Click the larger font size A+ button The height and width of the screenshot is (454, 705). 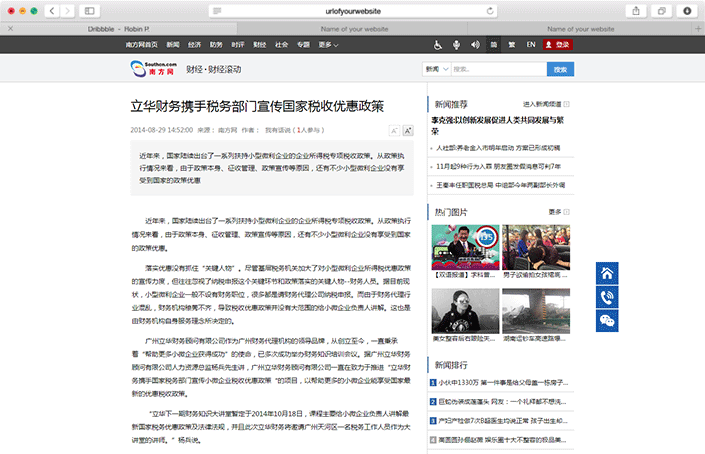pyautogui.click(x=395, y=130)
